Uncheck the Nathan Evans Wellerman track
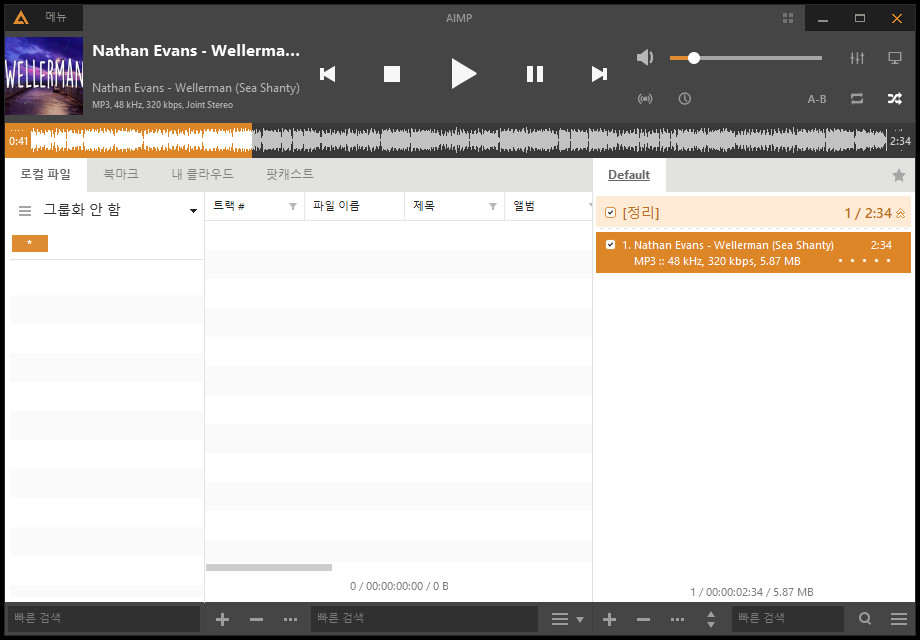The image size is (920, 640). pos(610,245)
